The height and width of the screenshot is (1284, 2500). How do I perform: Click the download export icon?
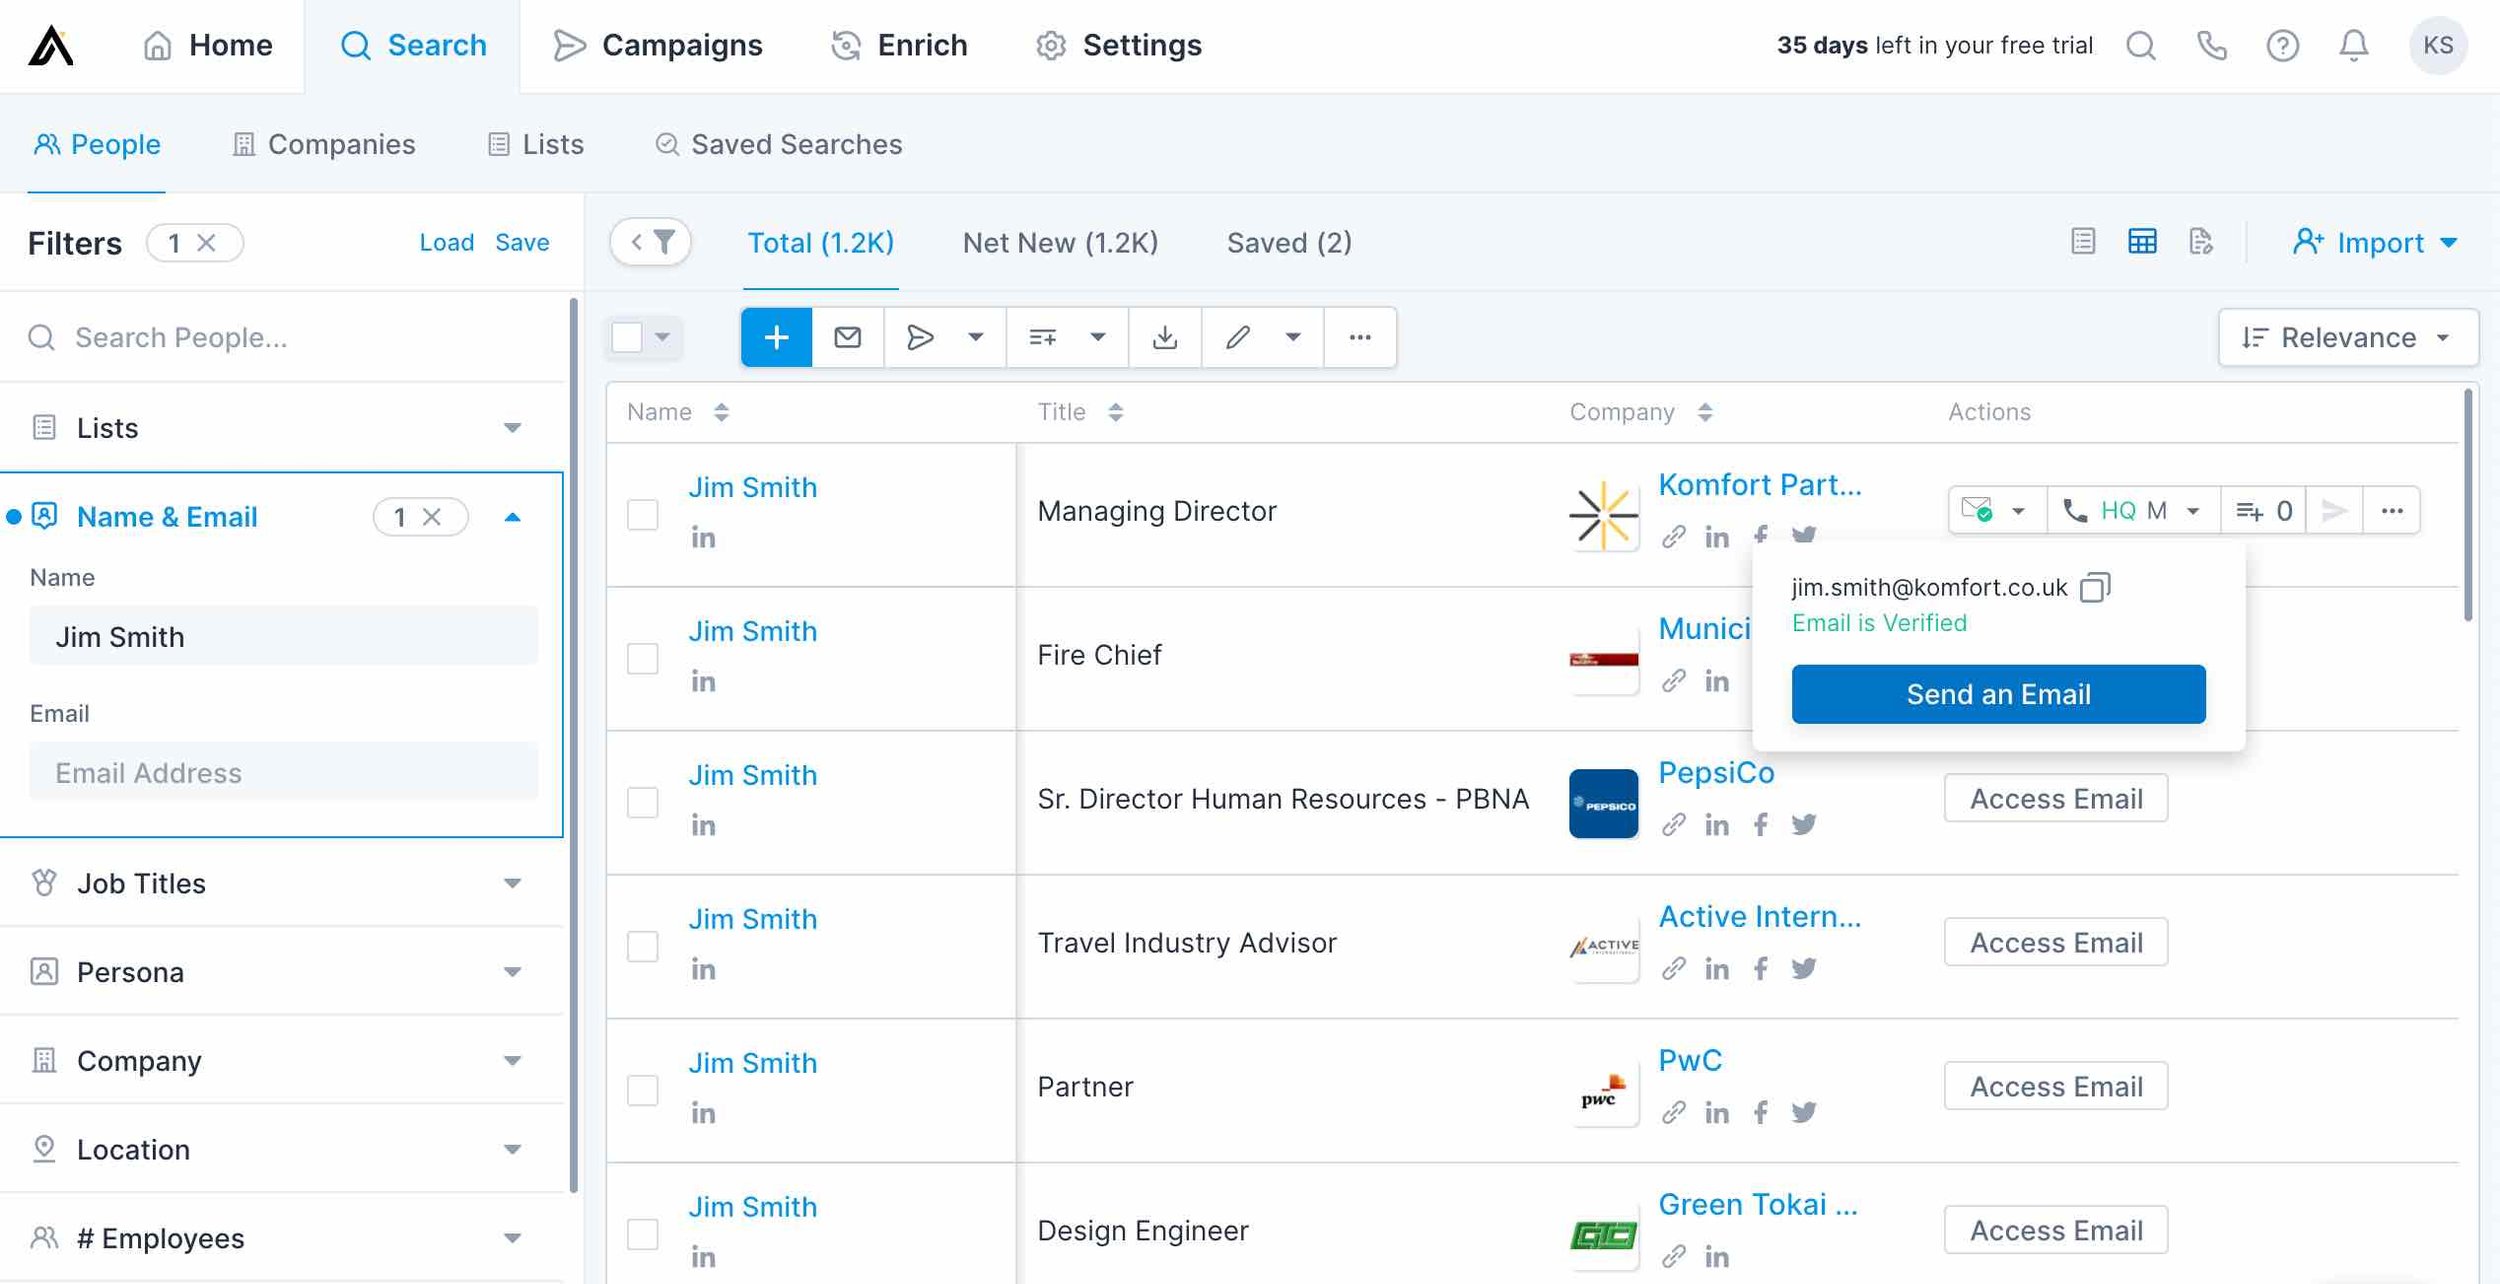point(1164,337)
